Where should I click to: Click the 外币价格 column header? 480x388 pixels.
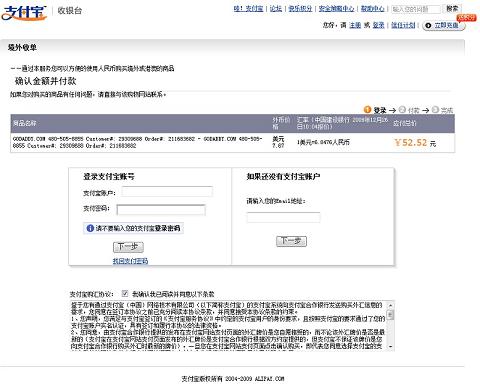(x=281, y=123)
